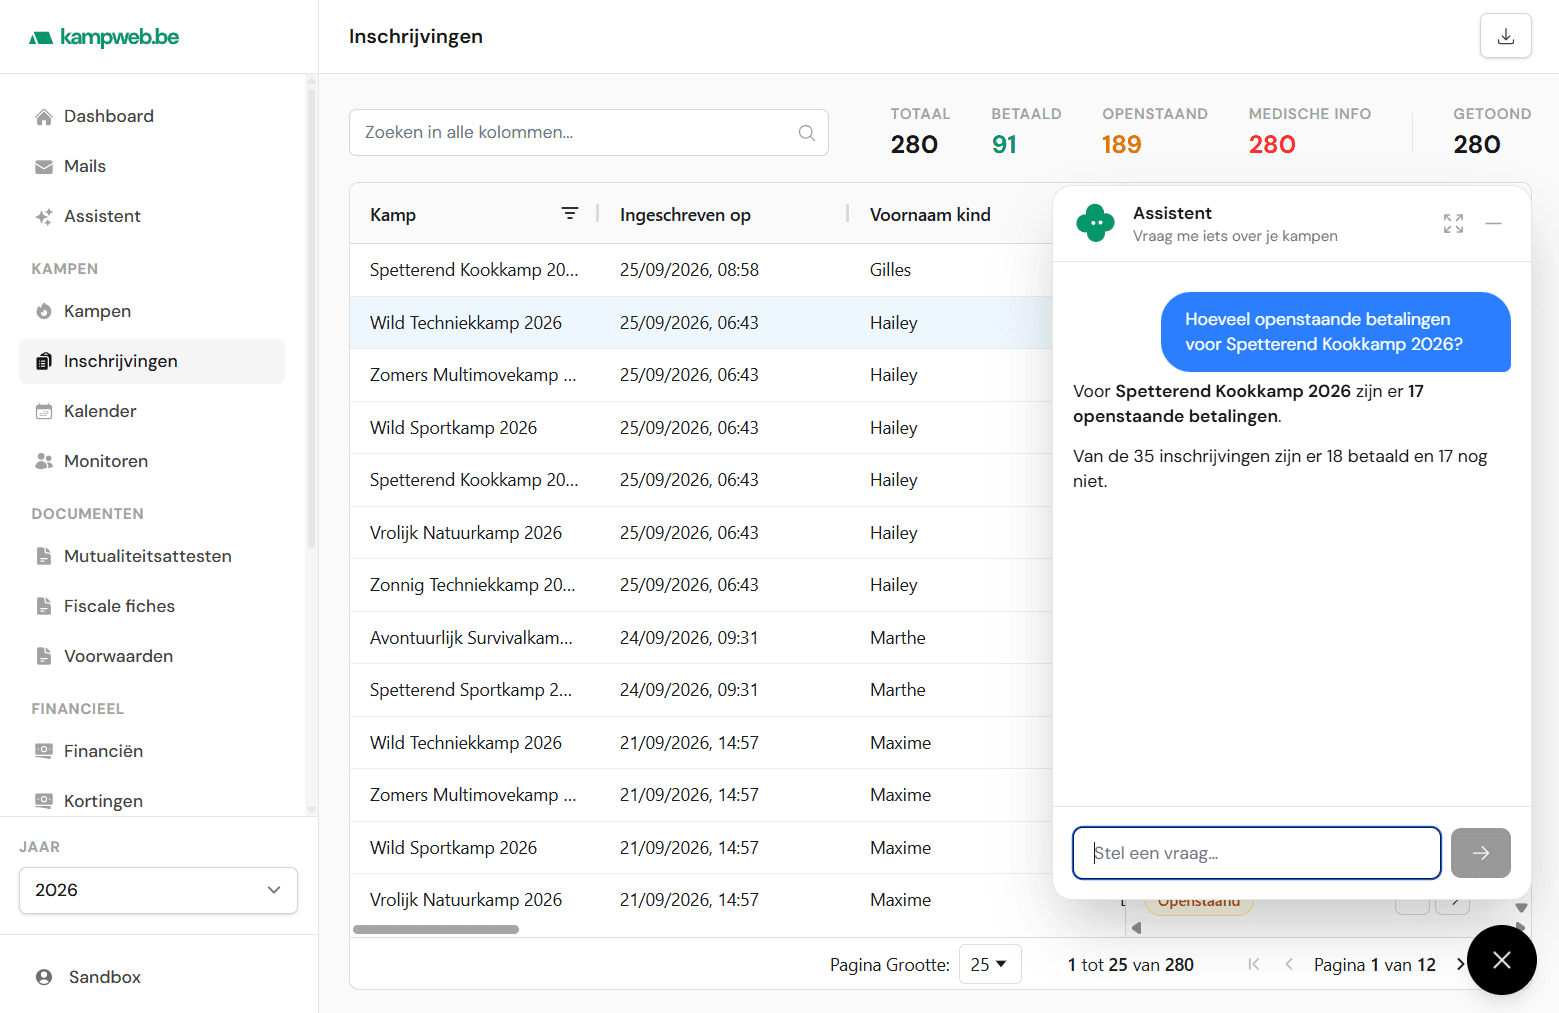
Task: Click the search magnifier icon
Action: [807, 133]
